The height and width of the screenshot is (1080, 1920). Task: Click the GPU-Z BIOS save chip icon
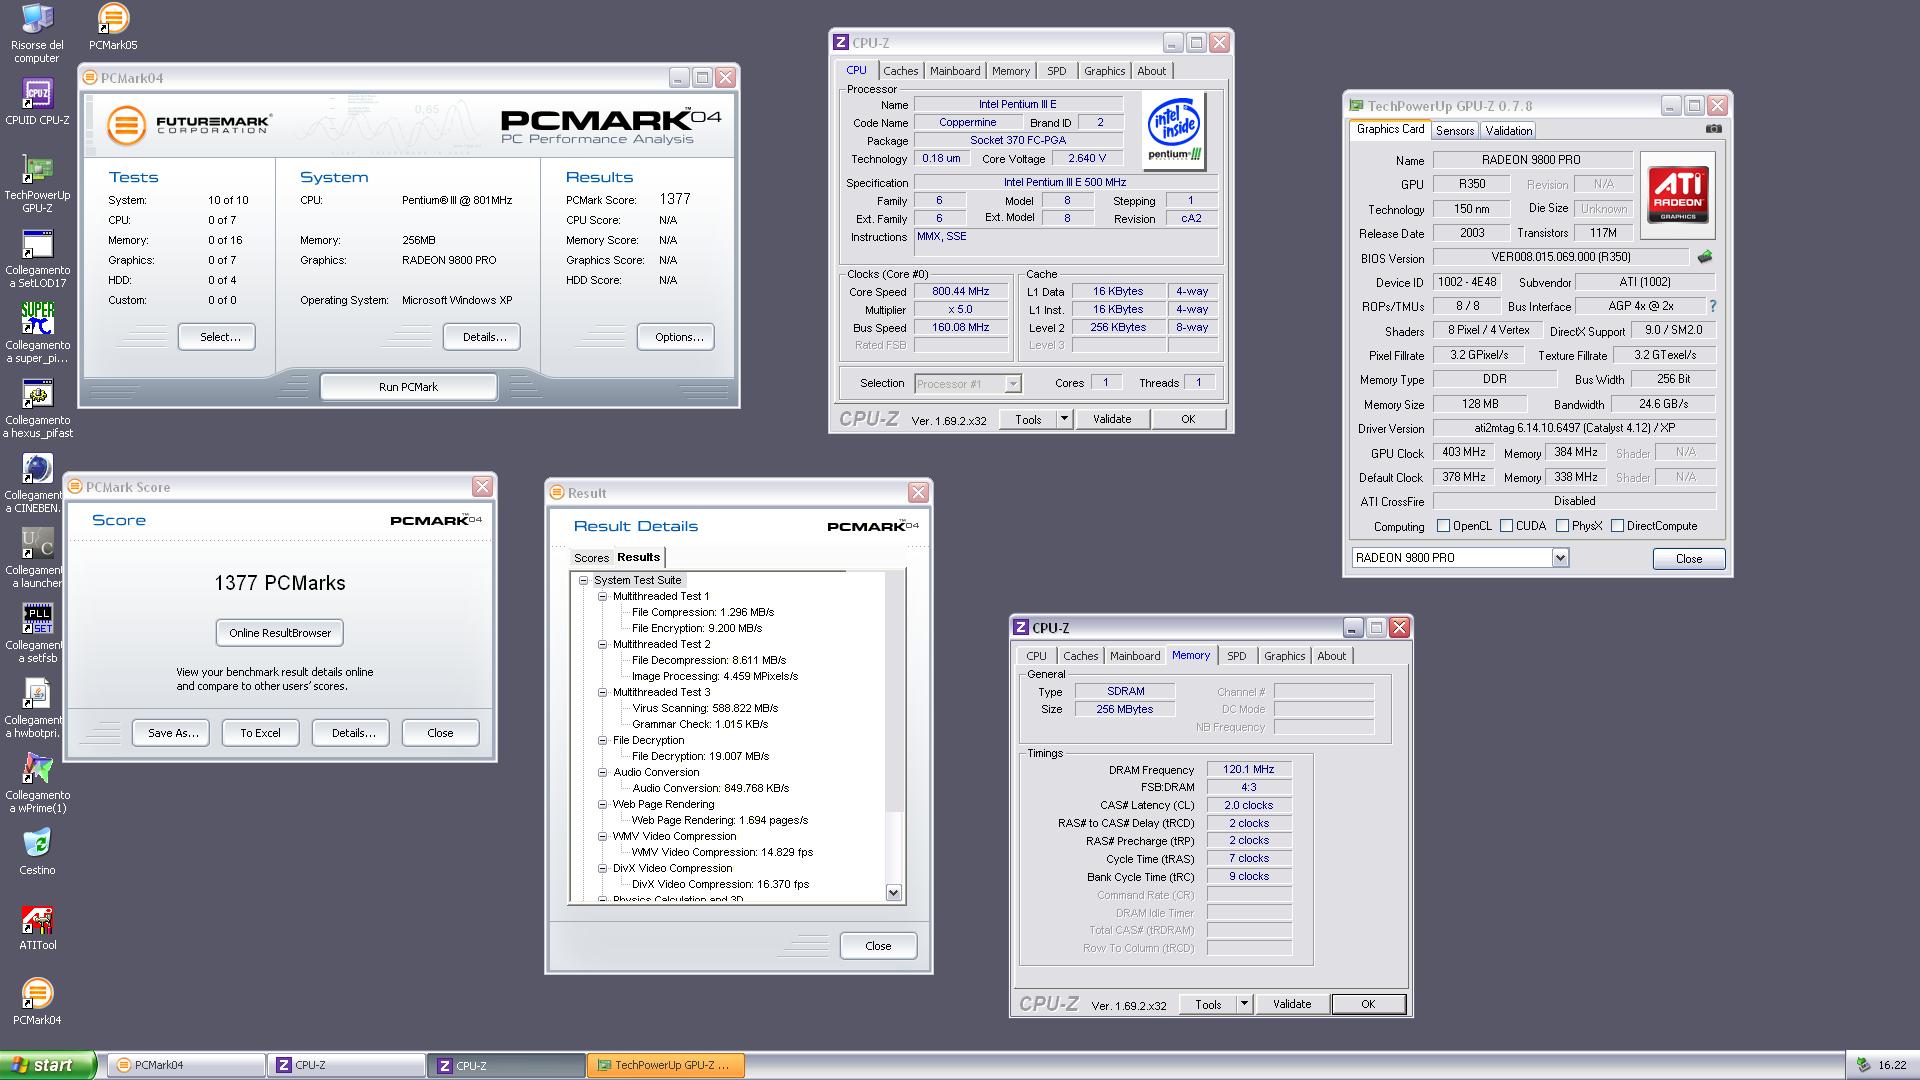click(1705, 258)
